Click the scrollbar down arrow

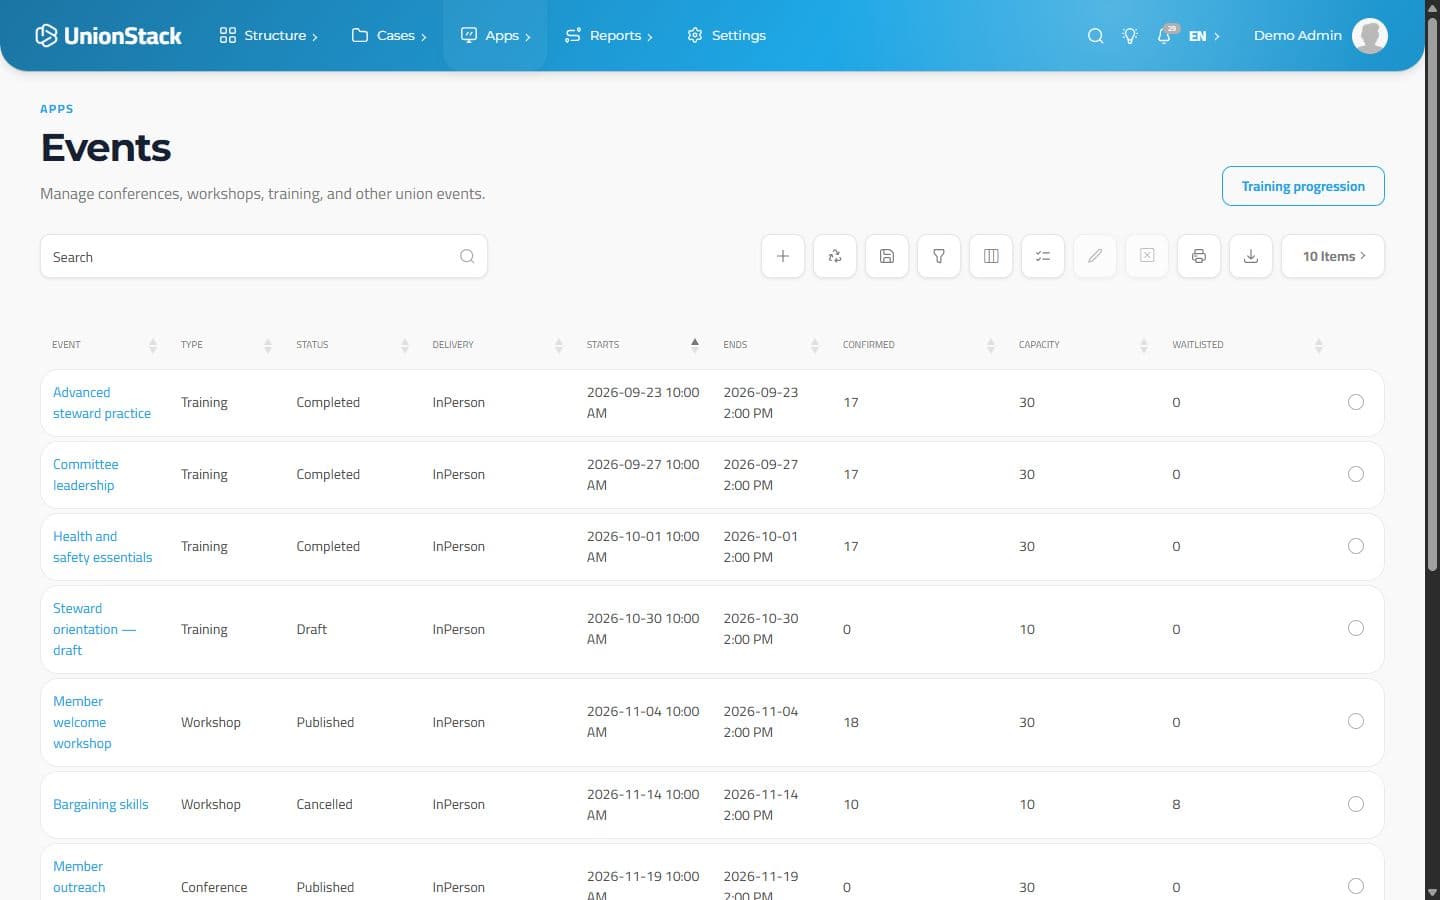pos(1432,892)
